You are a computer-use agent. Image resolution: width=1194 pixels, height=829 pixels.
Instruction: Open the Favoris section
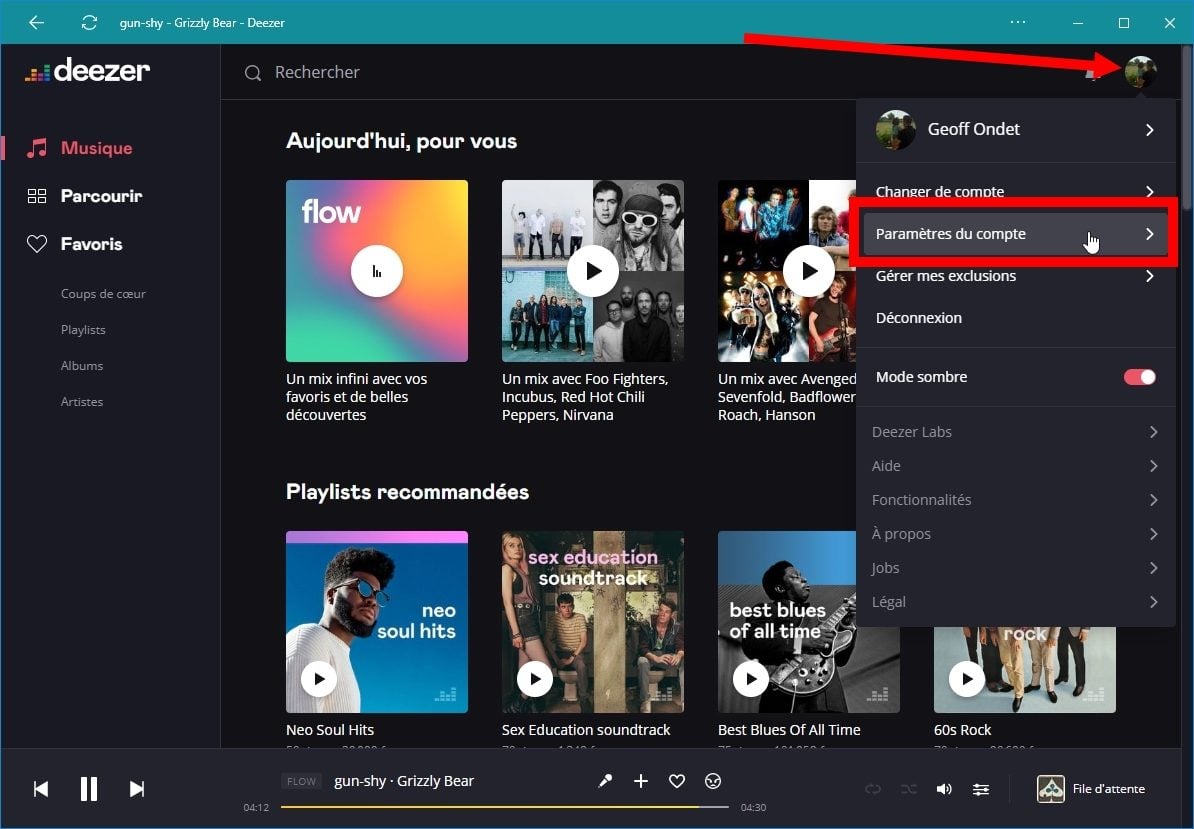(x=91, y=244)
